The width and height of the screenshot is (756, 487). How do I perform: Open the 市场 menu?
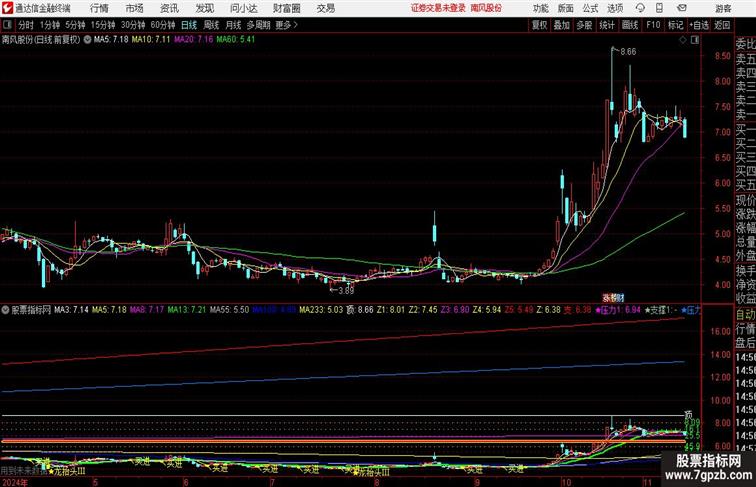click(x=135, y=8)
